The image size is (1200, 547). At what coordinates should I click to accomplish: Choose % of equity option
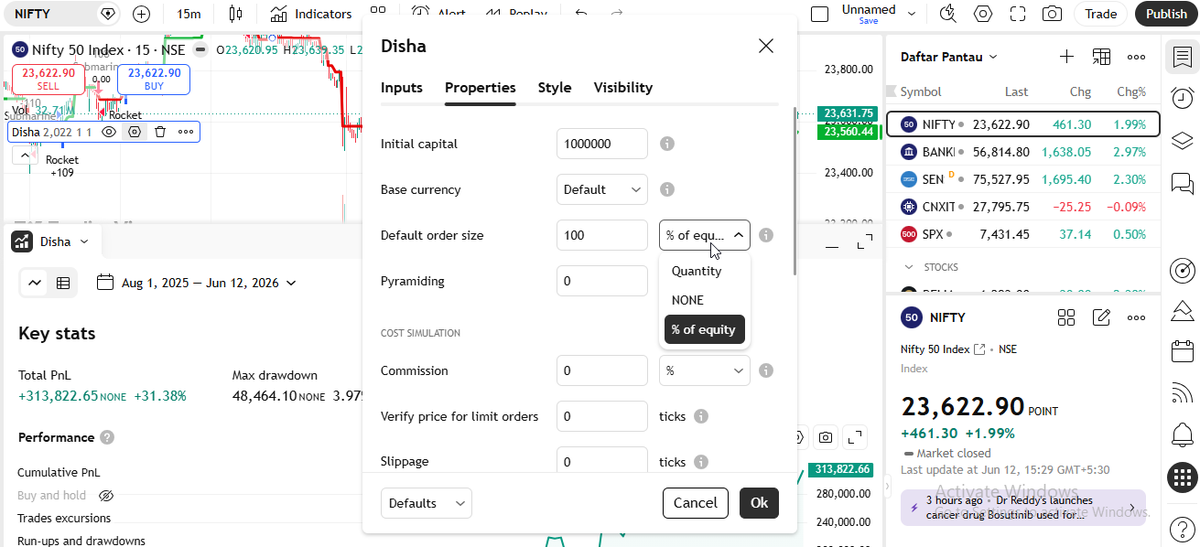coord(704,329)
